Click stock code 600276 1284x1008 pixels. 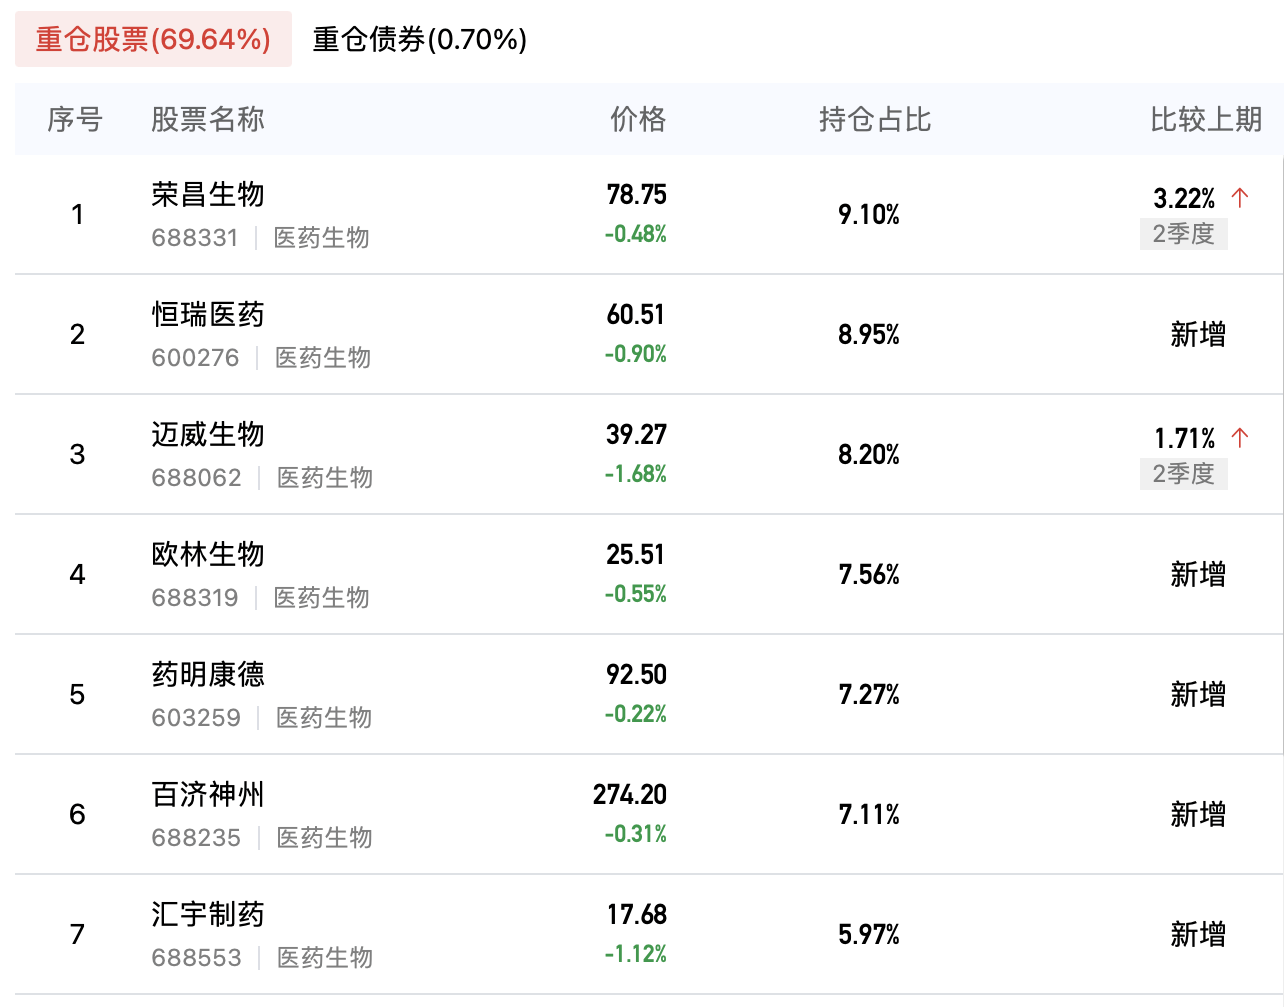click(x=195, y=358)
